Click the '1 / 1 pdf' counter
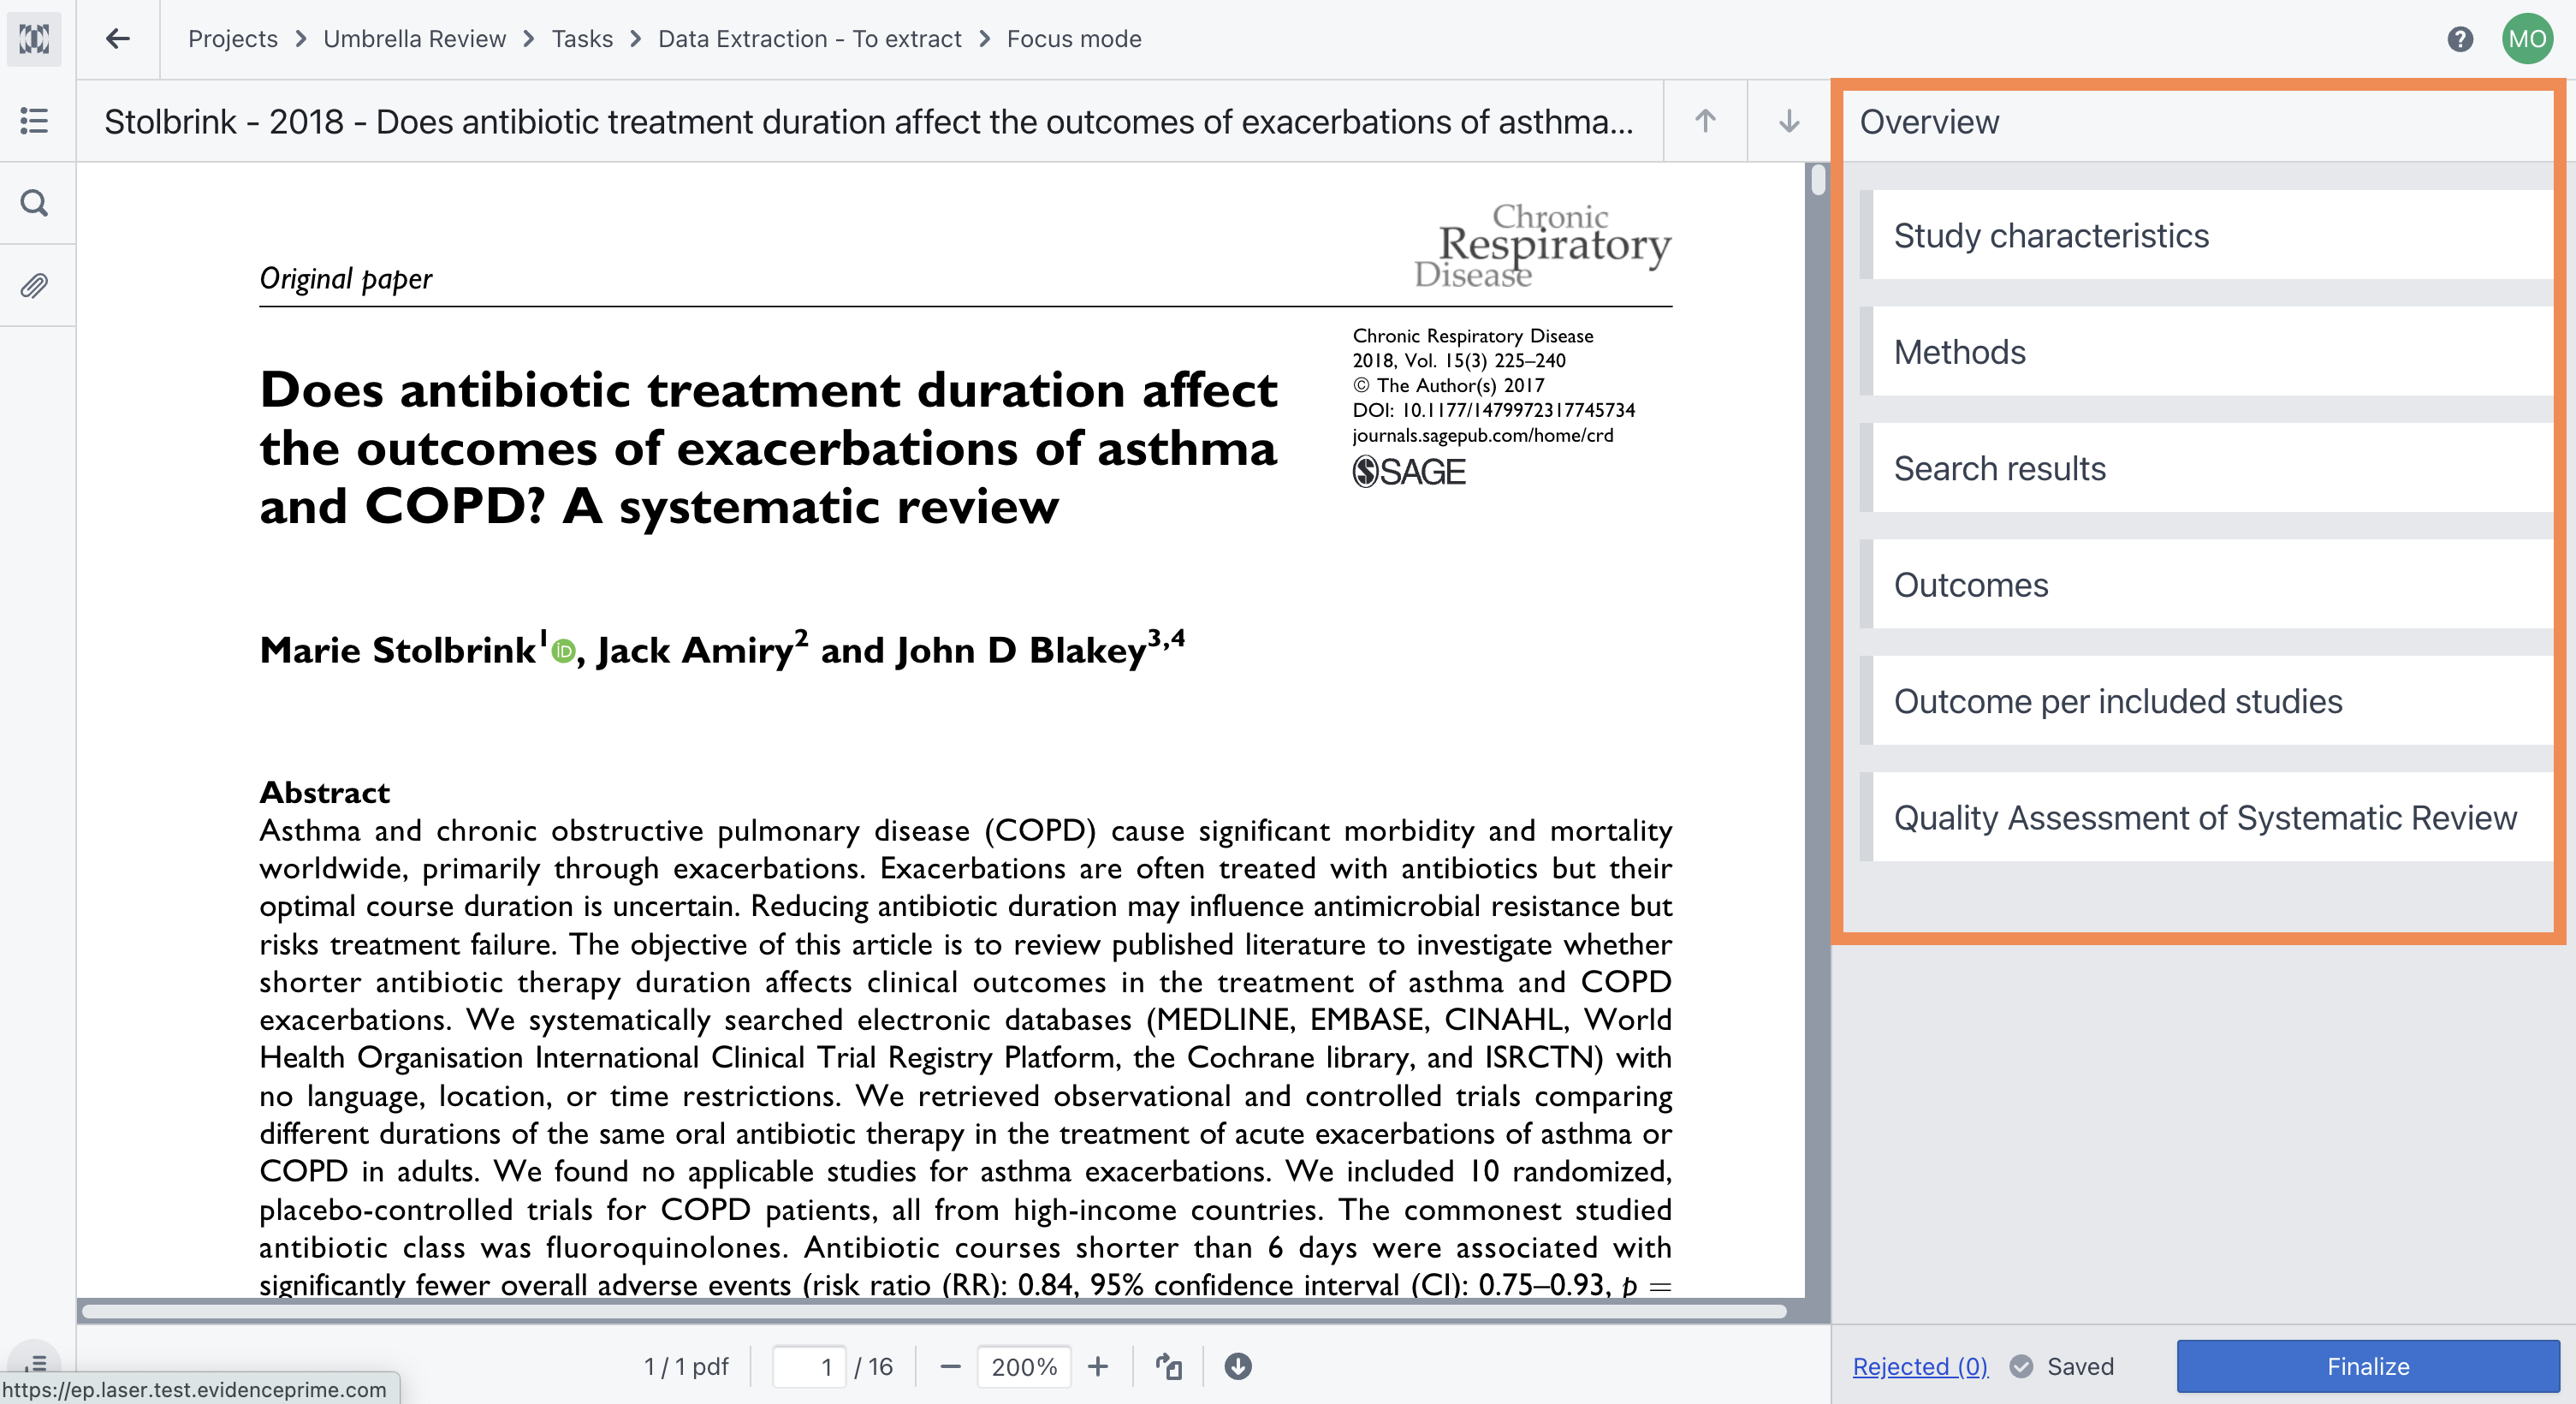 tap(686, 1366)
